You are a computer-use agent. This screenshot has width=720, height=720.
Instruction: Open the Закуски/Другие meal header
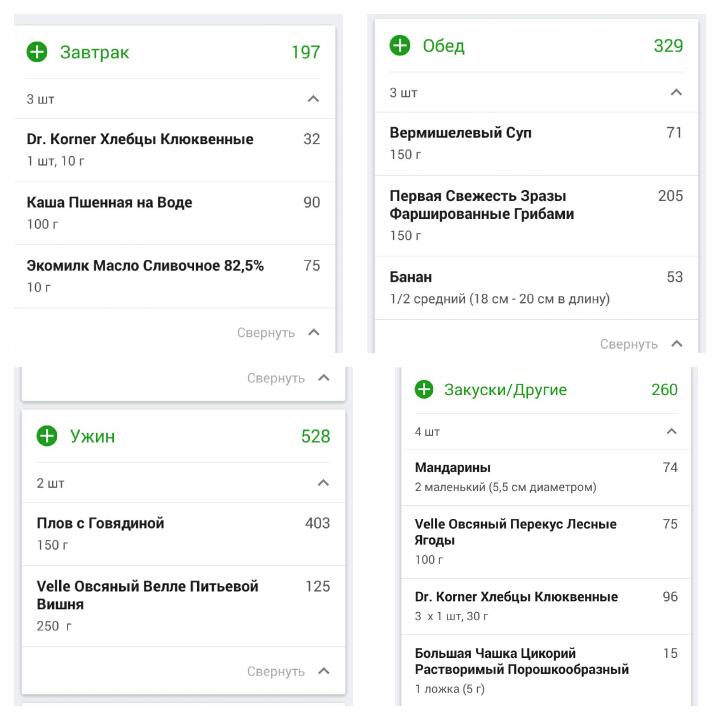click(x=546, y=389)
